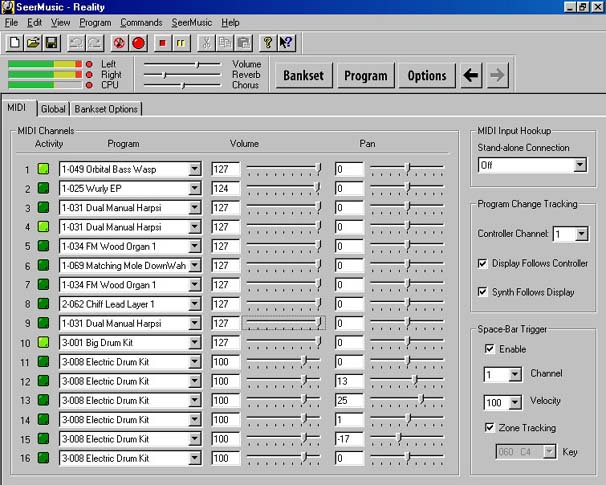606x485 pixels.
Task: Click the Save disk toolbar icon
Action: click(51, 43)
